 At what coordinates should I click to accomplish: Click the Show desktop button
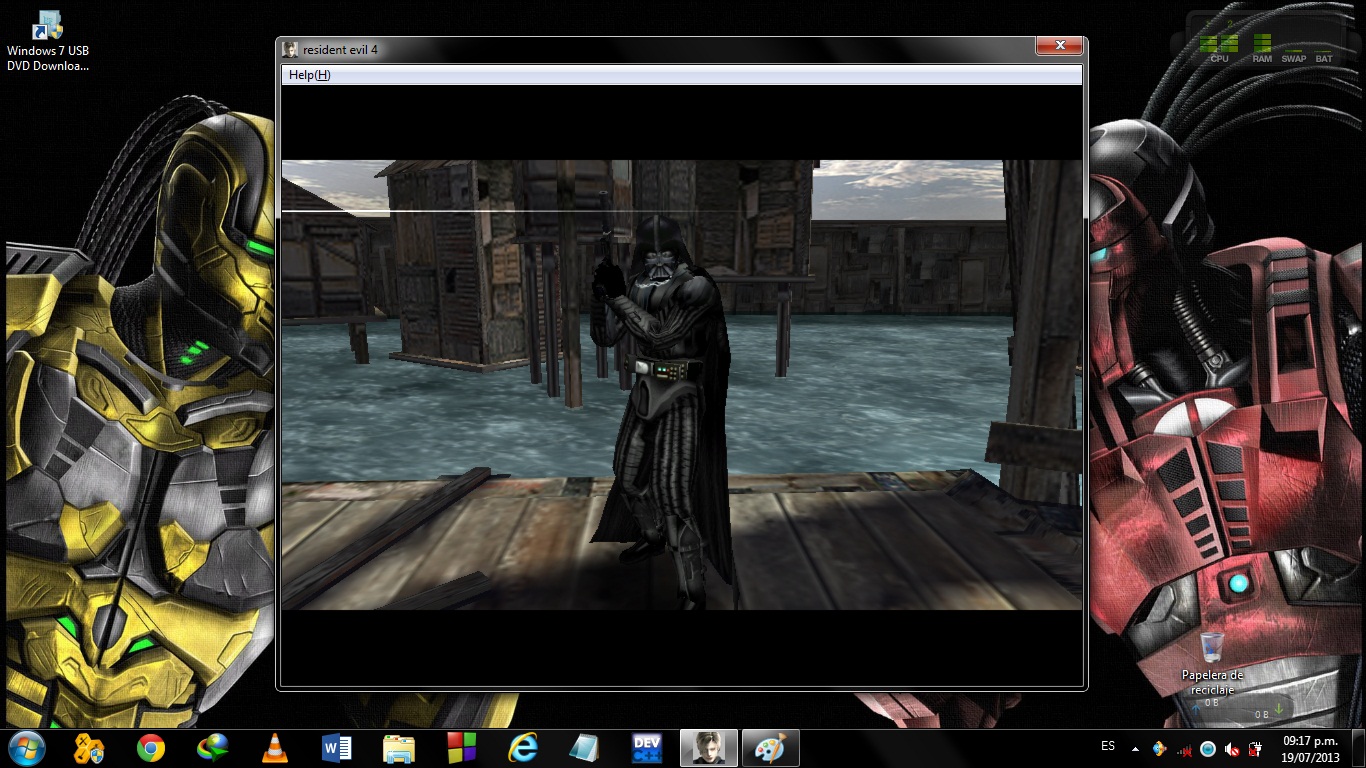coord(1359,748)
